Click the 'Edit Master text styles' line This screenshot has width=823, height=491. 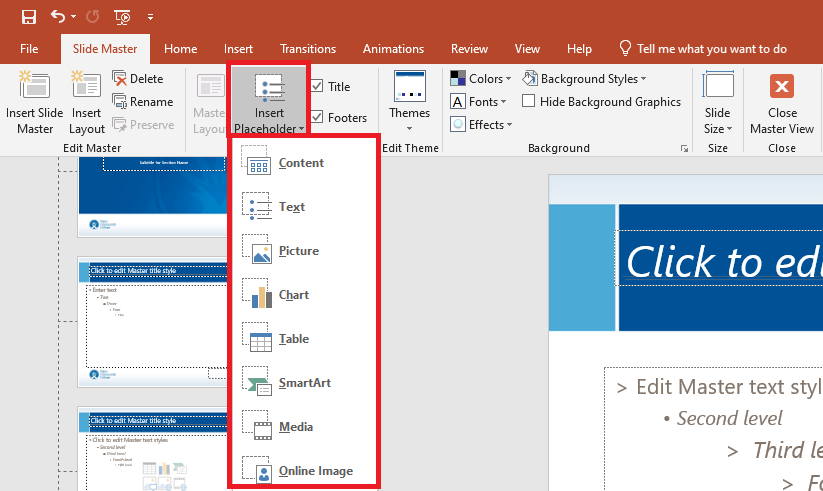(x=729, y=388)
